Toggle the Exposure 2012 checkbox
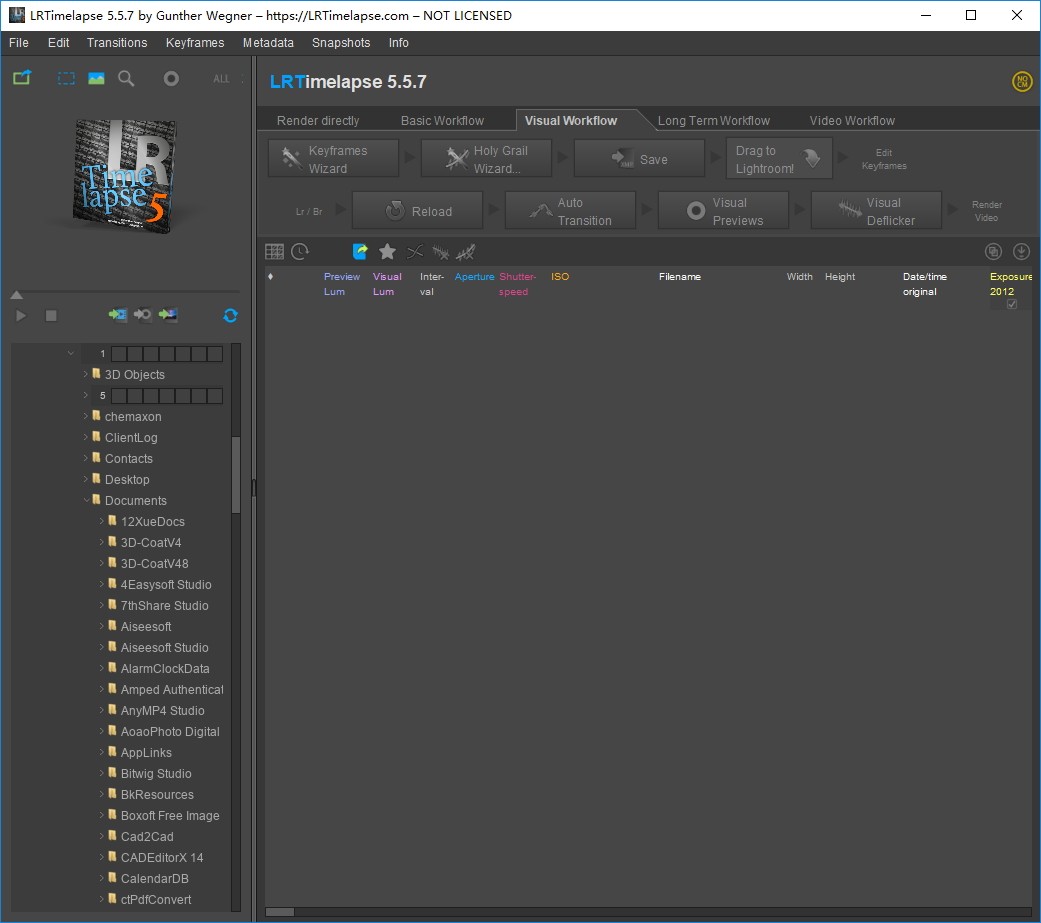 tap(1011, 304)
